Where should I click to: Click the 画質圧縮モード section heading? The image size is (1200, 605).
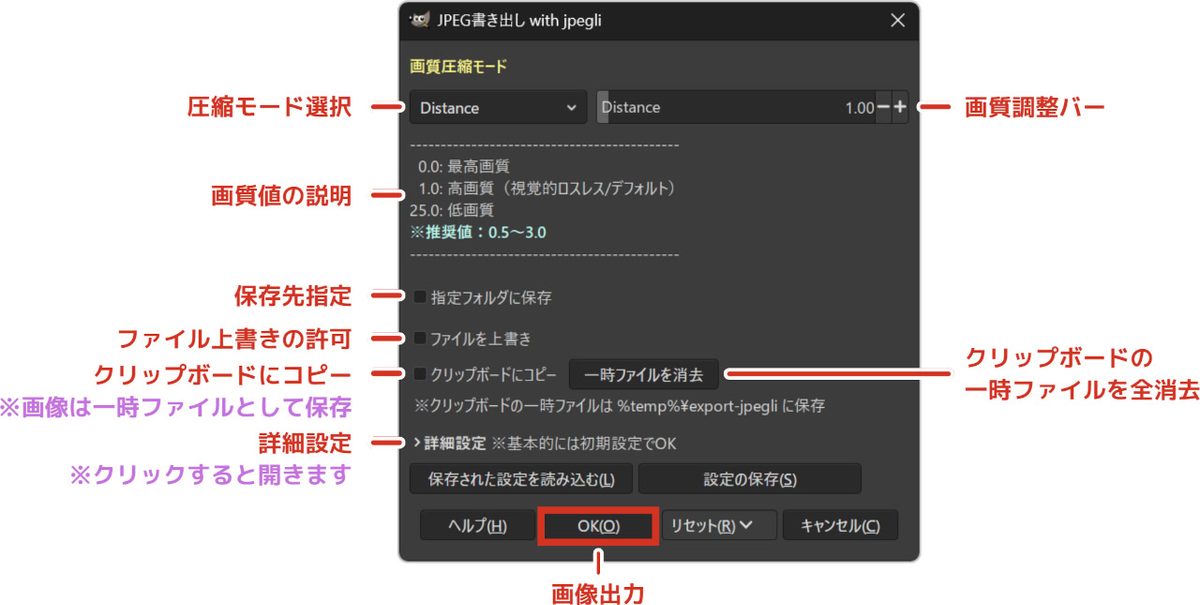coord(458,67)
